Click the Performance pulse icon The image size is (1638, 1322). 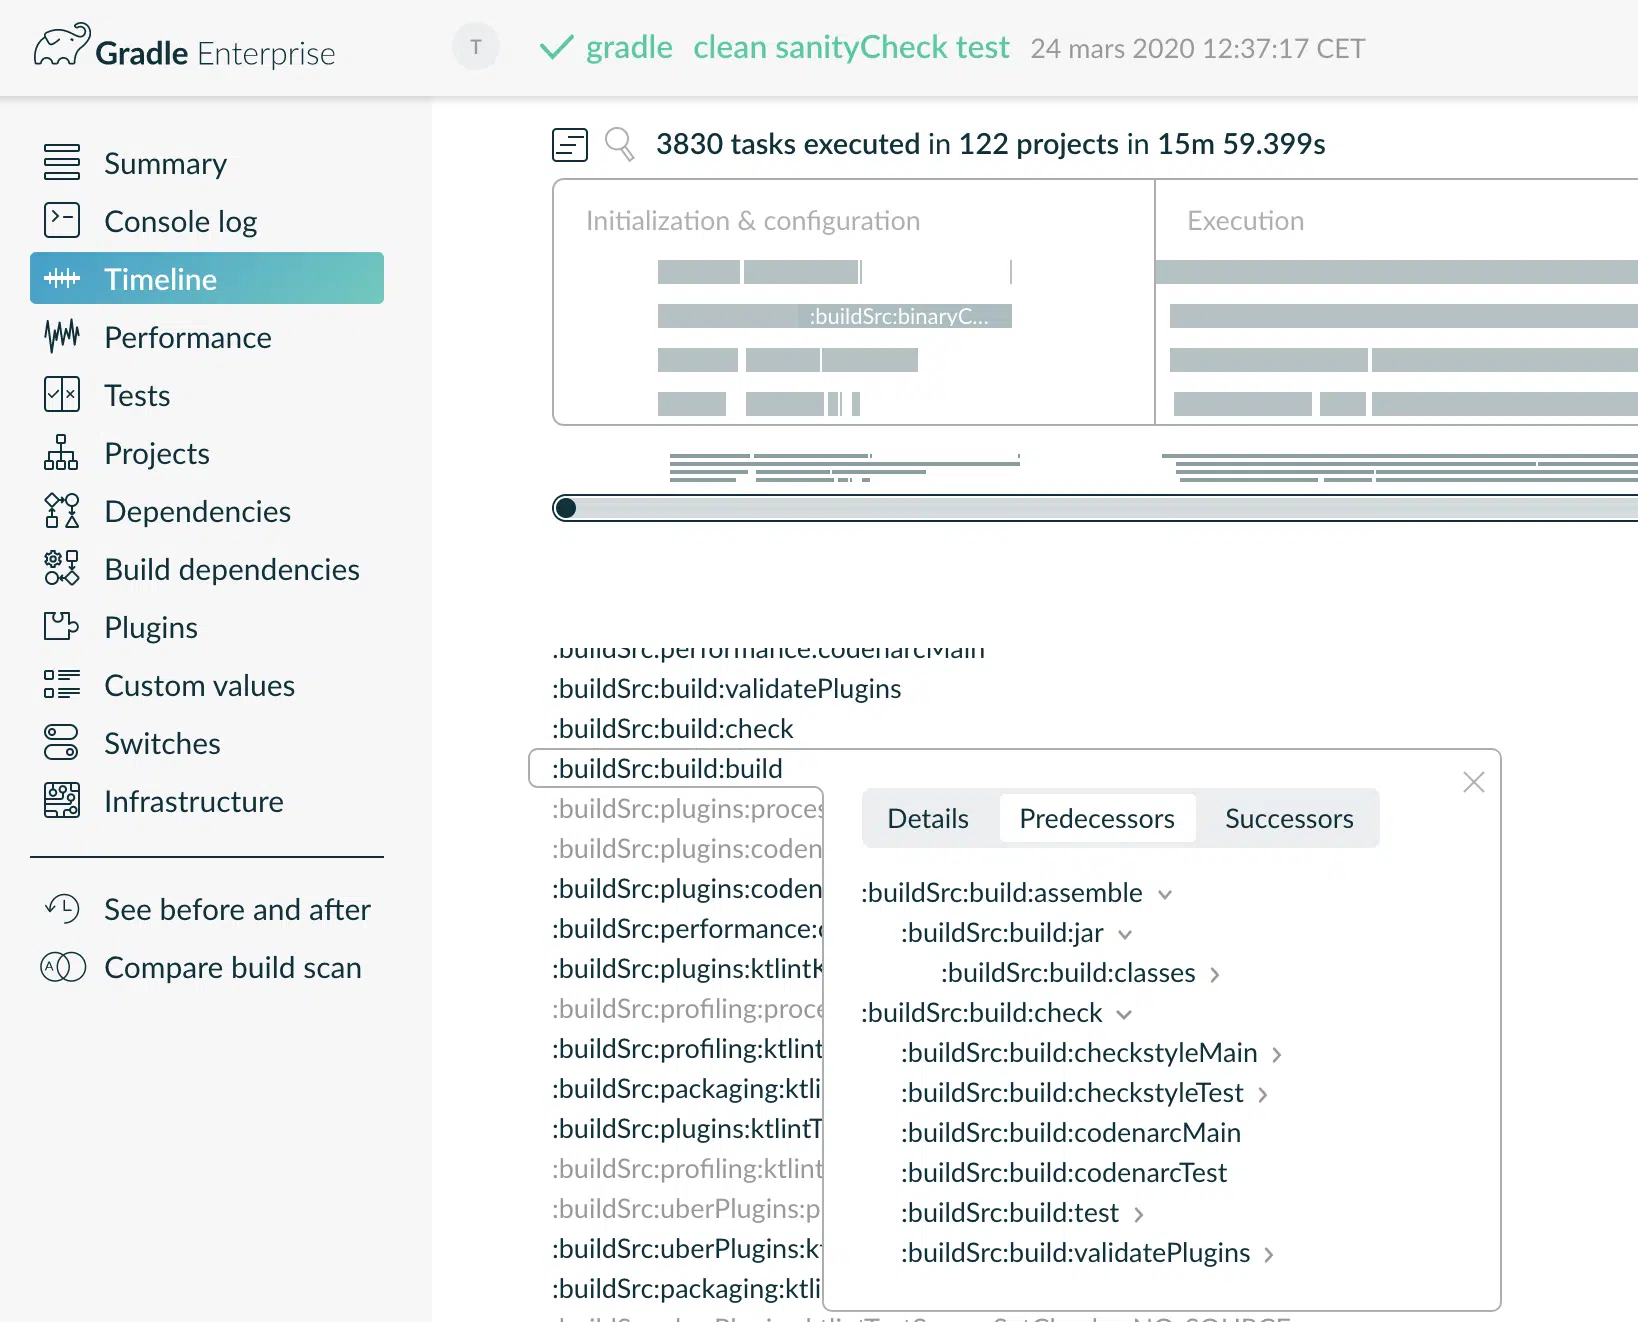point(62,336)
